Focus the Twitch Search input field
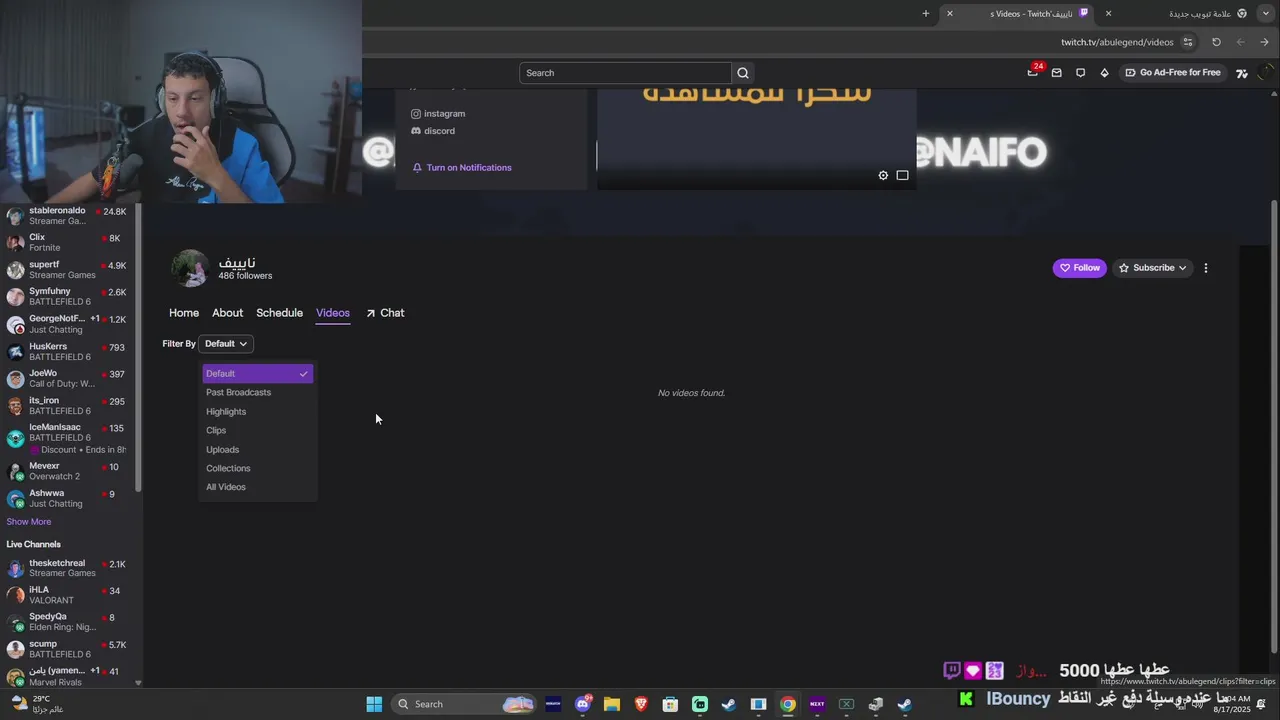Viewport: 1280px width, 720px height. 626,73
